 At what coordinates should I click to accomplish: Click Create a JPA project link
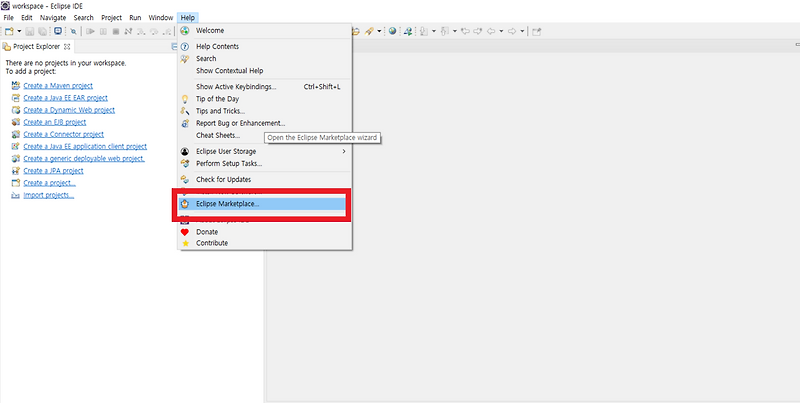tap(53, 171)
